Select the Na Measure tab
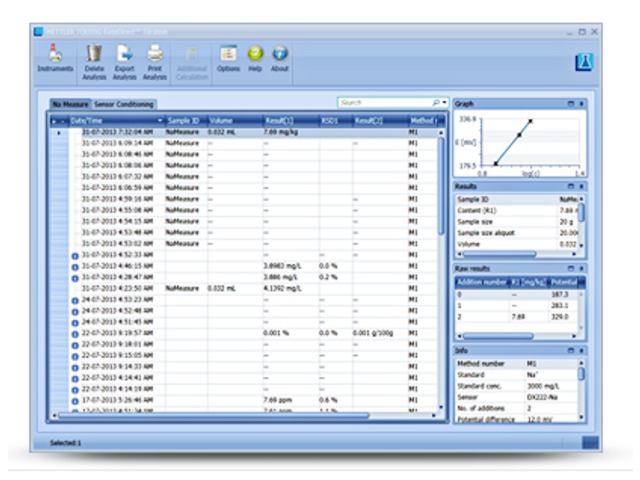Screen dimensions: 640x480 click(x=72, y=104)
